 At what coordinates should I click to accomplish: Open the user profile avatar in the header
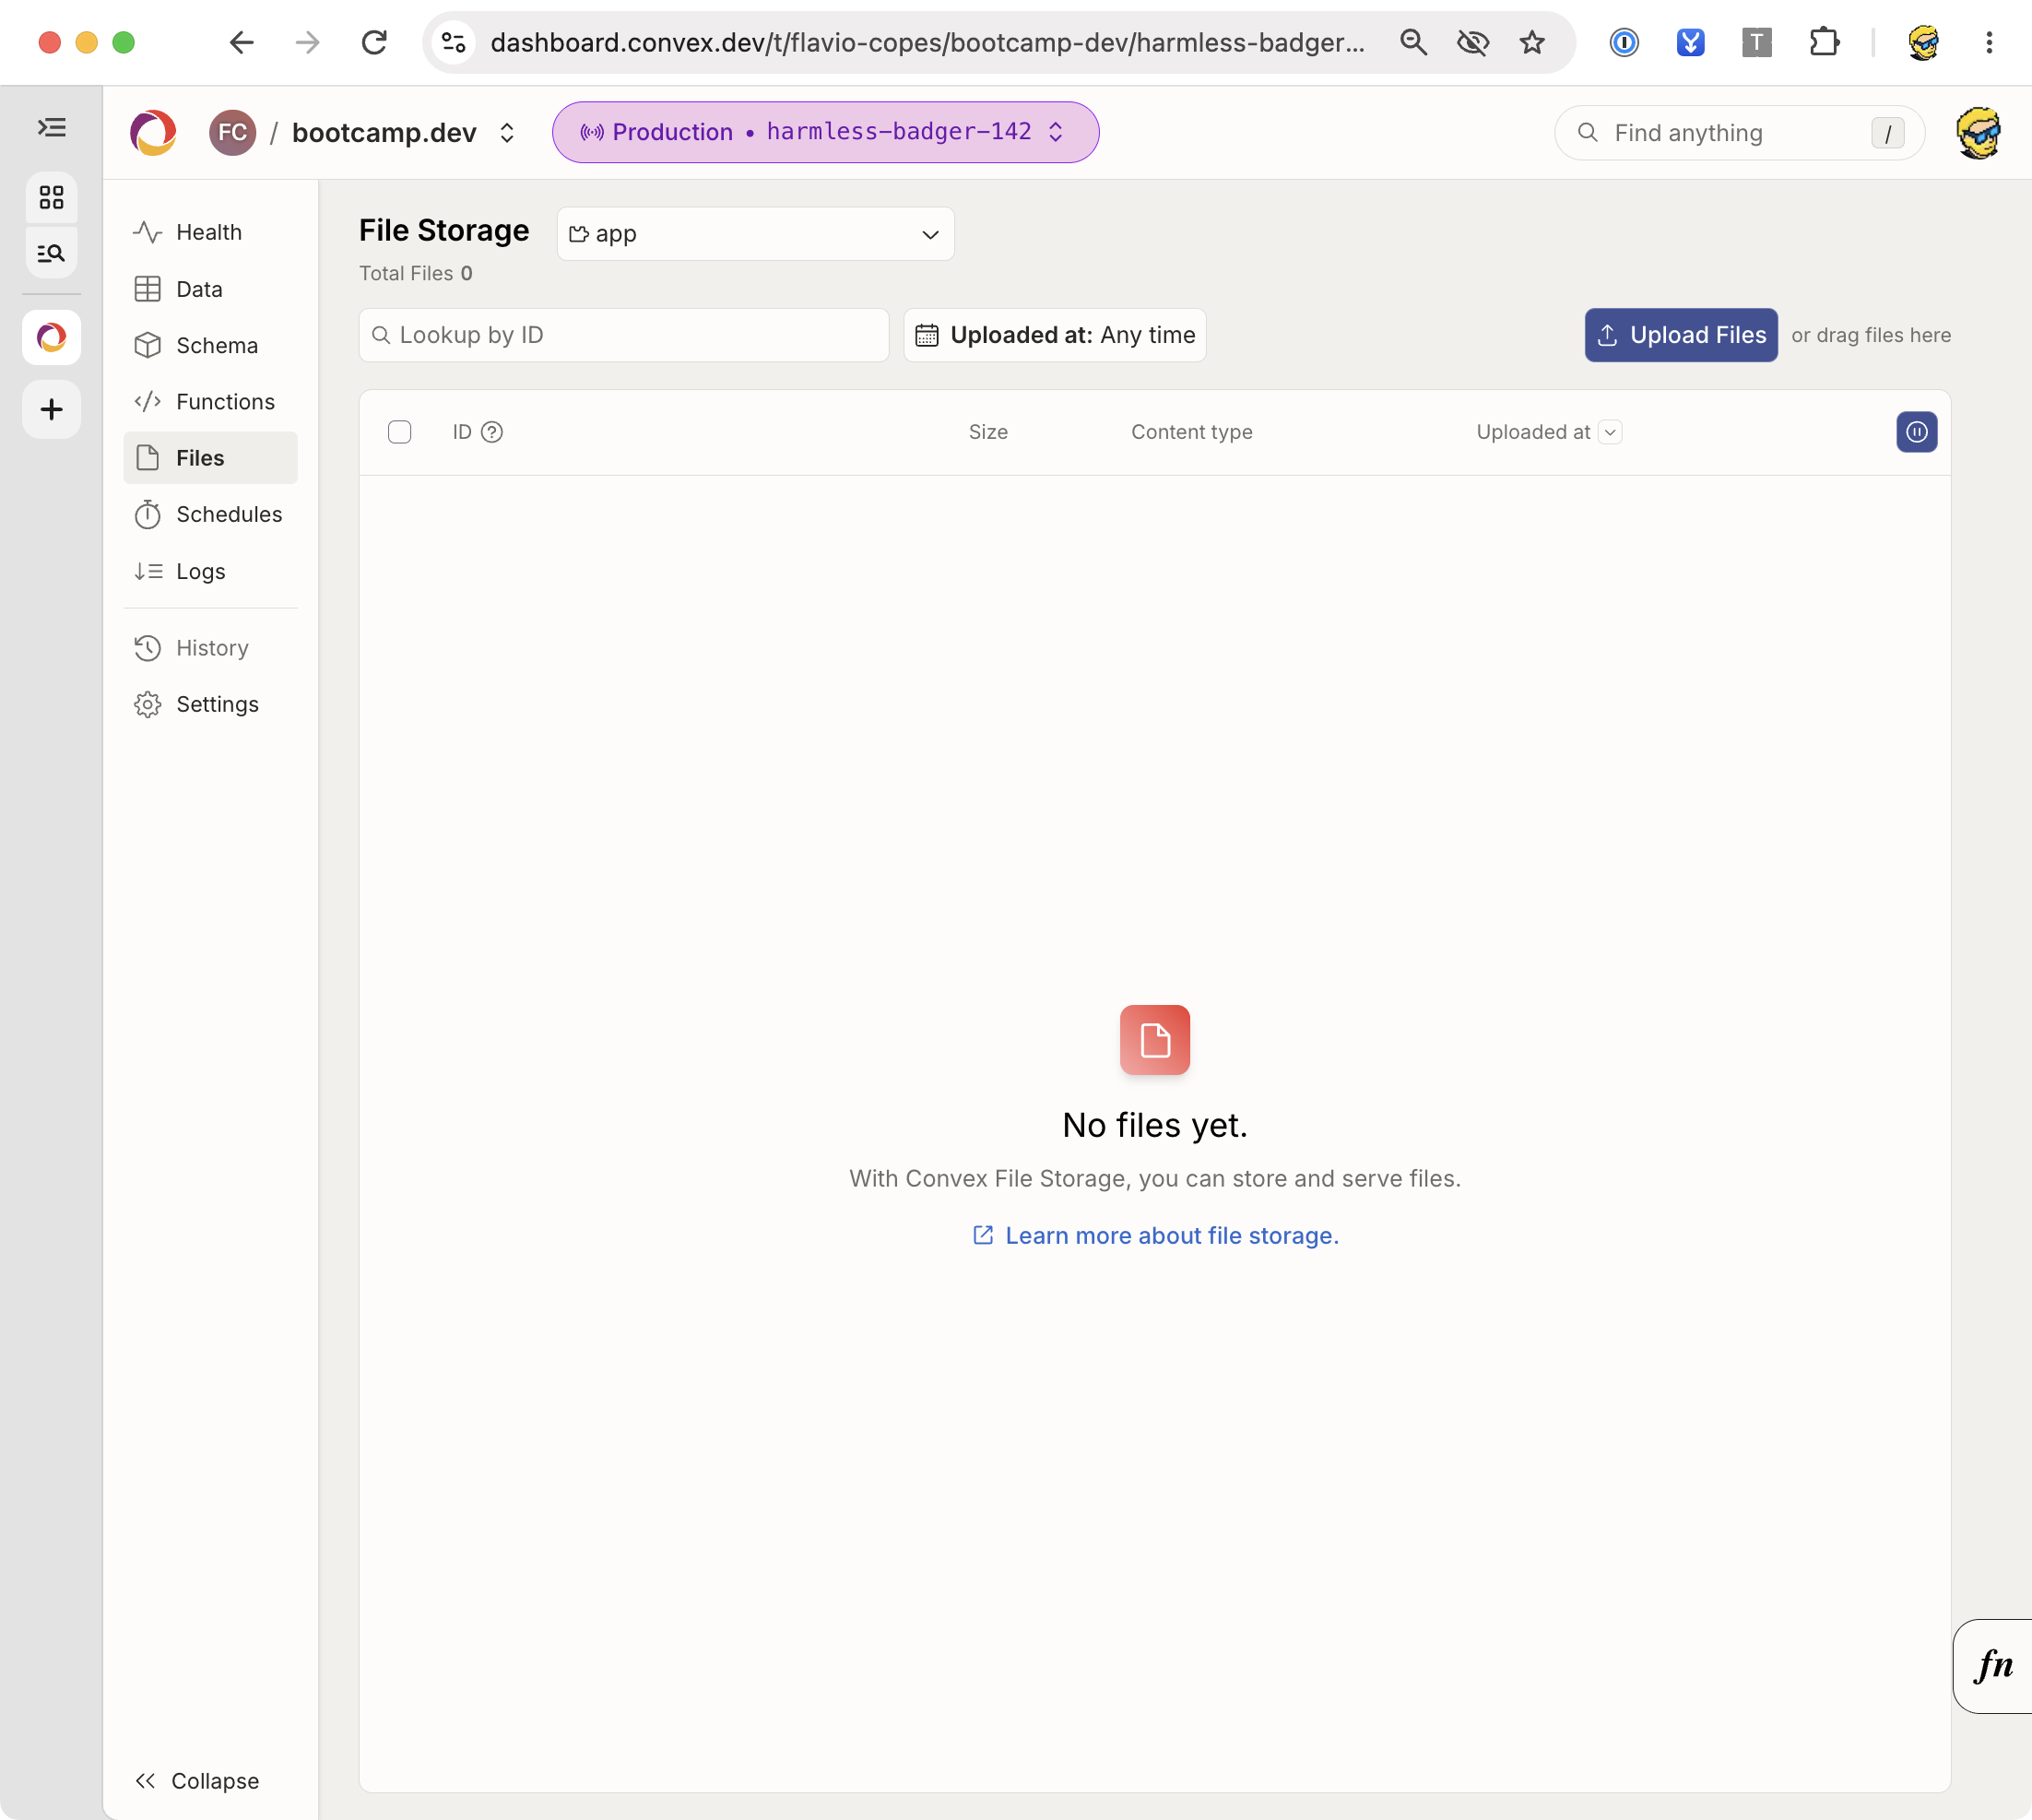pyautogui.click(x=1978, y=132)
